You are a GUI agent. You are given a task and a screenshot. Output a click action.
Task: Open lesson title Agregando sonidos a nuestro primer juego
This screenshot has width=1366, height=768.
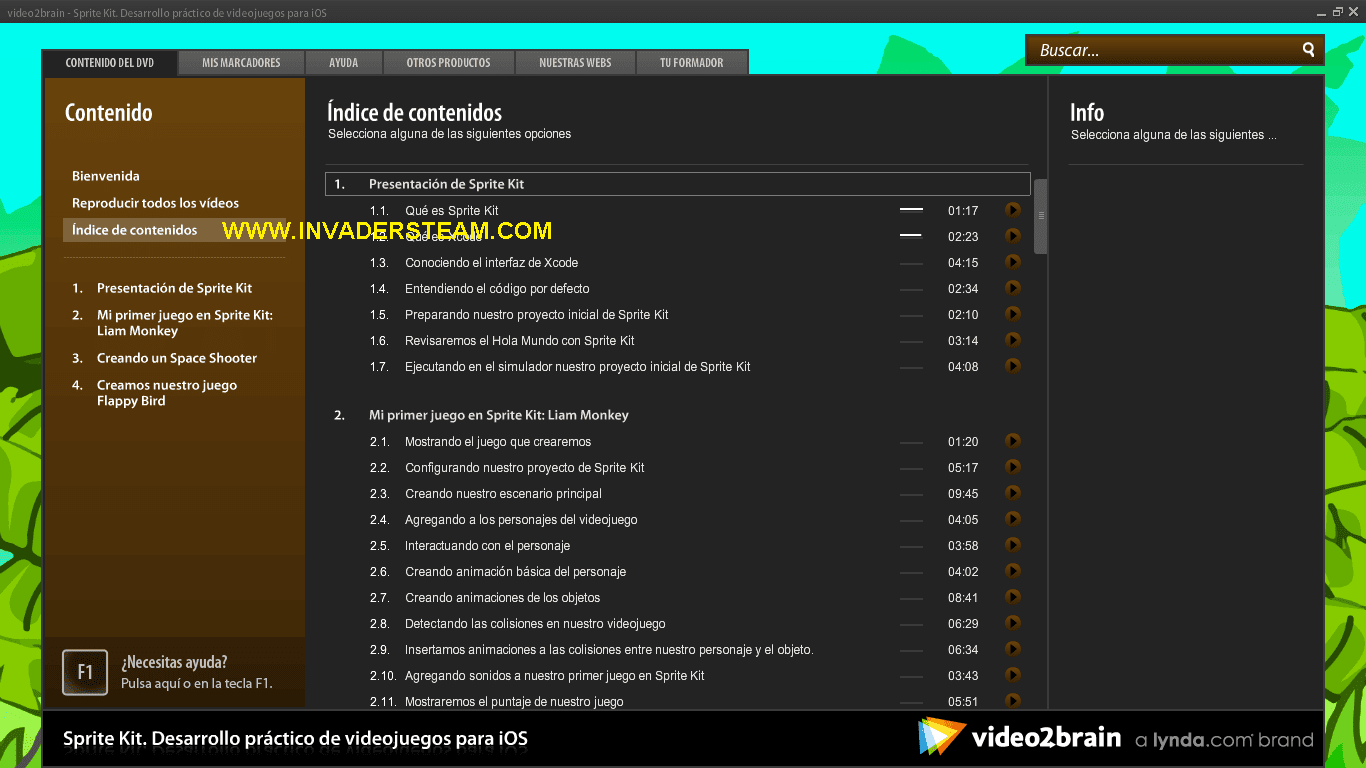[555, 676]
